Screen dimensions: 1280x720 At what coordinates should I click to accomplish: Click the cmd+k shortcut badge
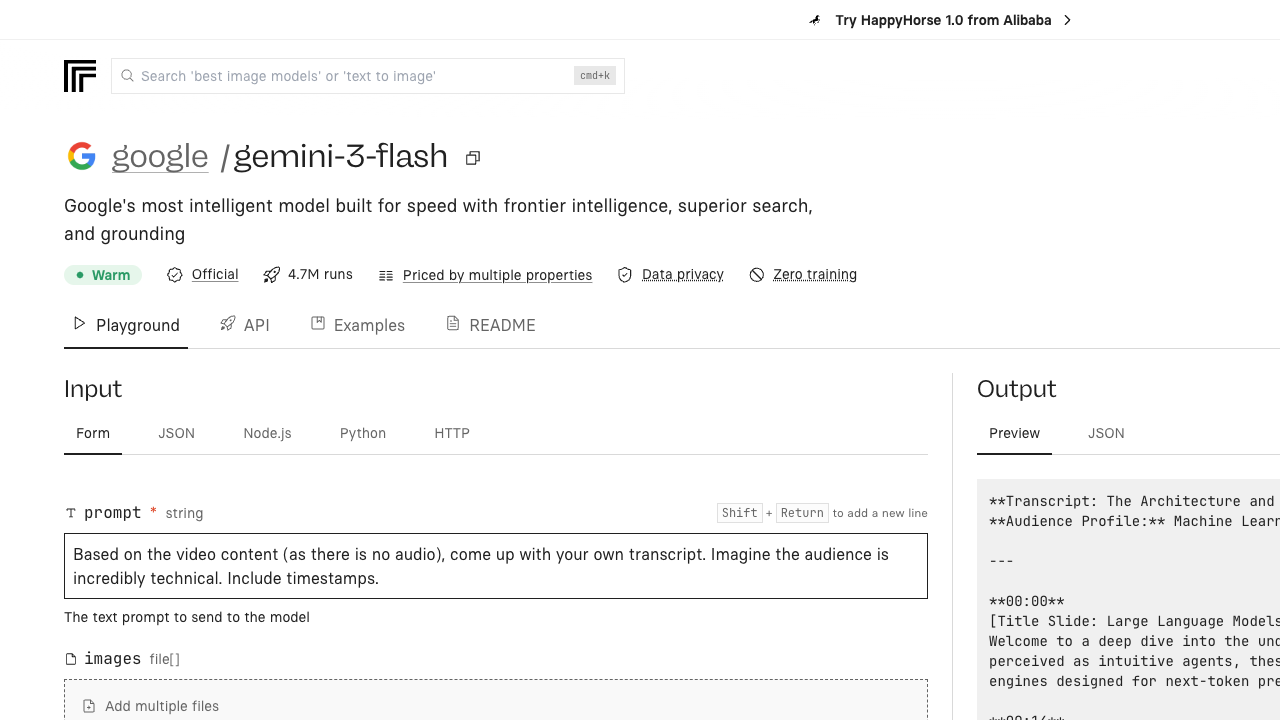[x=595, y=76]
